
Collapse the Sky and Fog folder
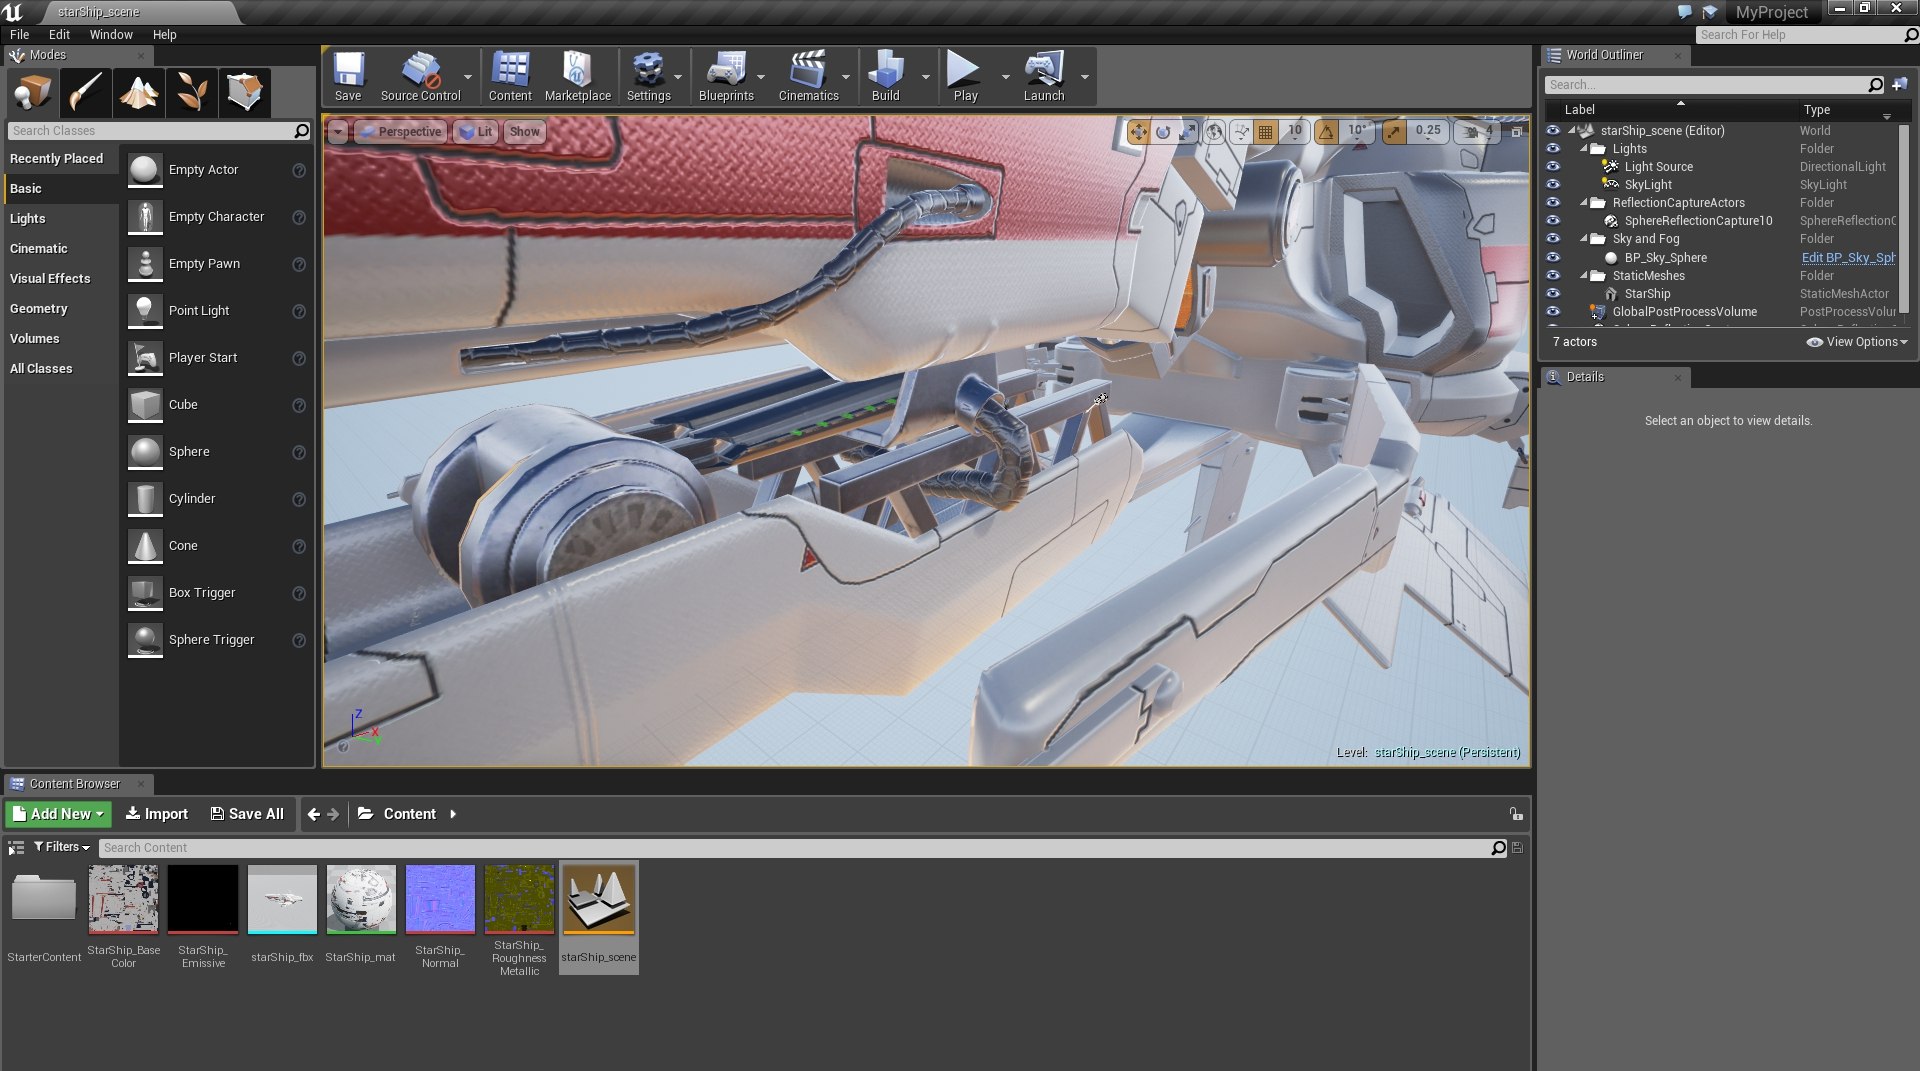(1584, 239)
